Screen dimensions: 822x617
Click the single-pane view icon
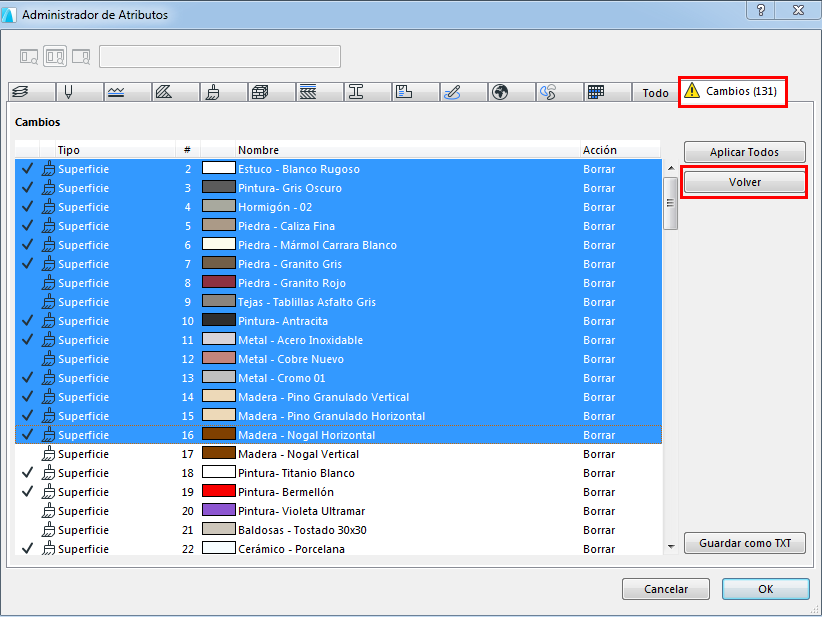click(x=29, y=56)
